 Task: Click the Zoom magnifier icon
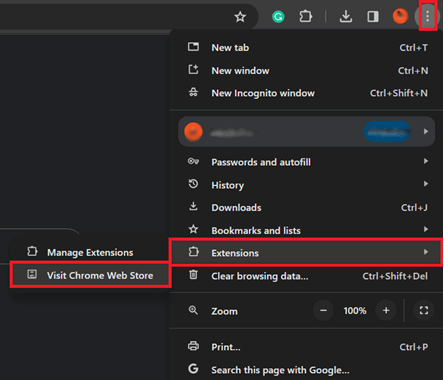click(x=193, y=310)
